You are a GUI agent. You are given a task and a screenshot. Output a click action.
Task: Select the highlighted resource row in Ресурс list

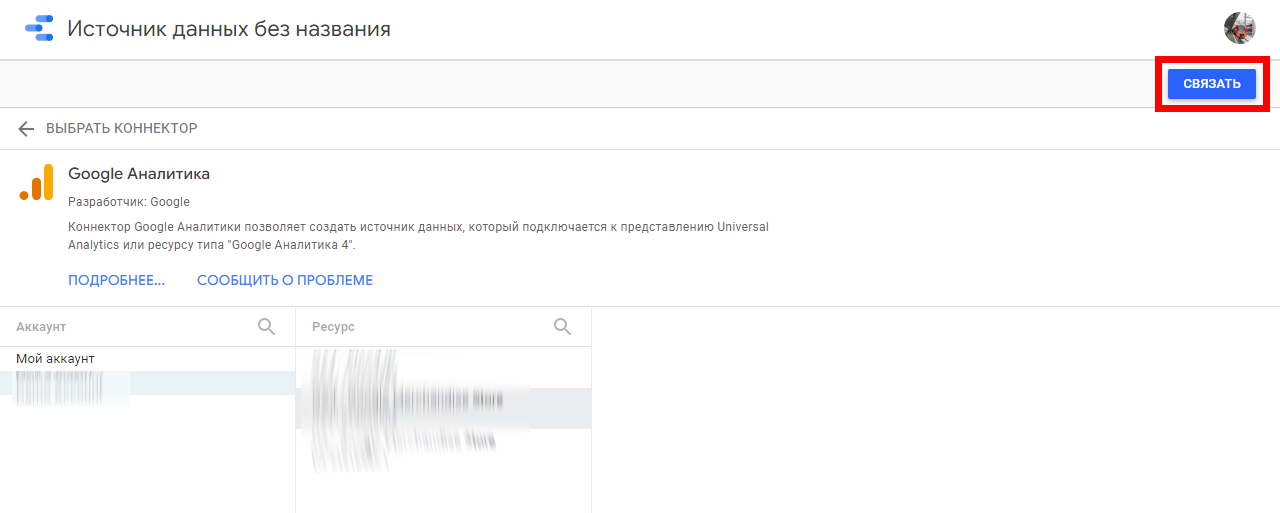tap(443, 408)
